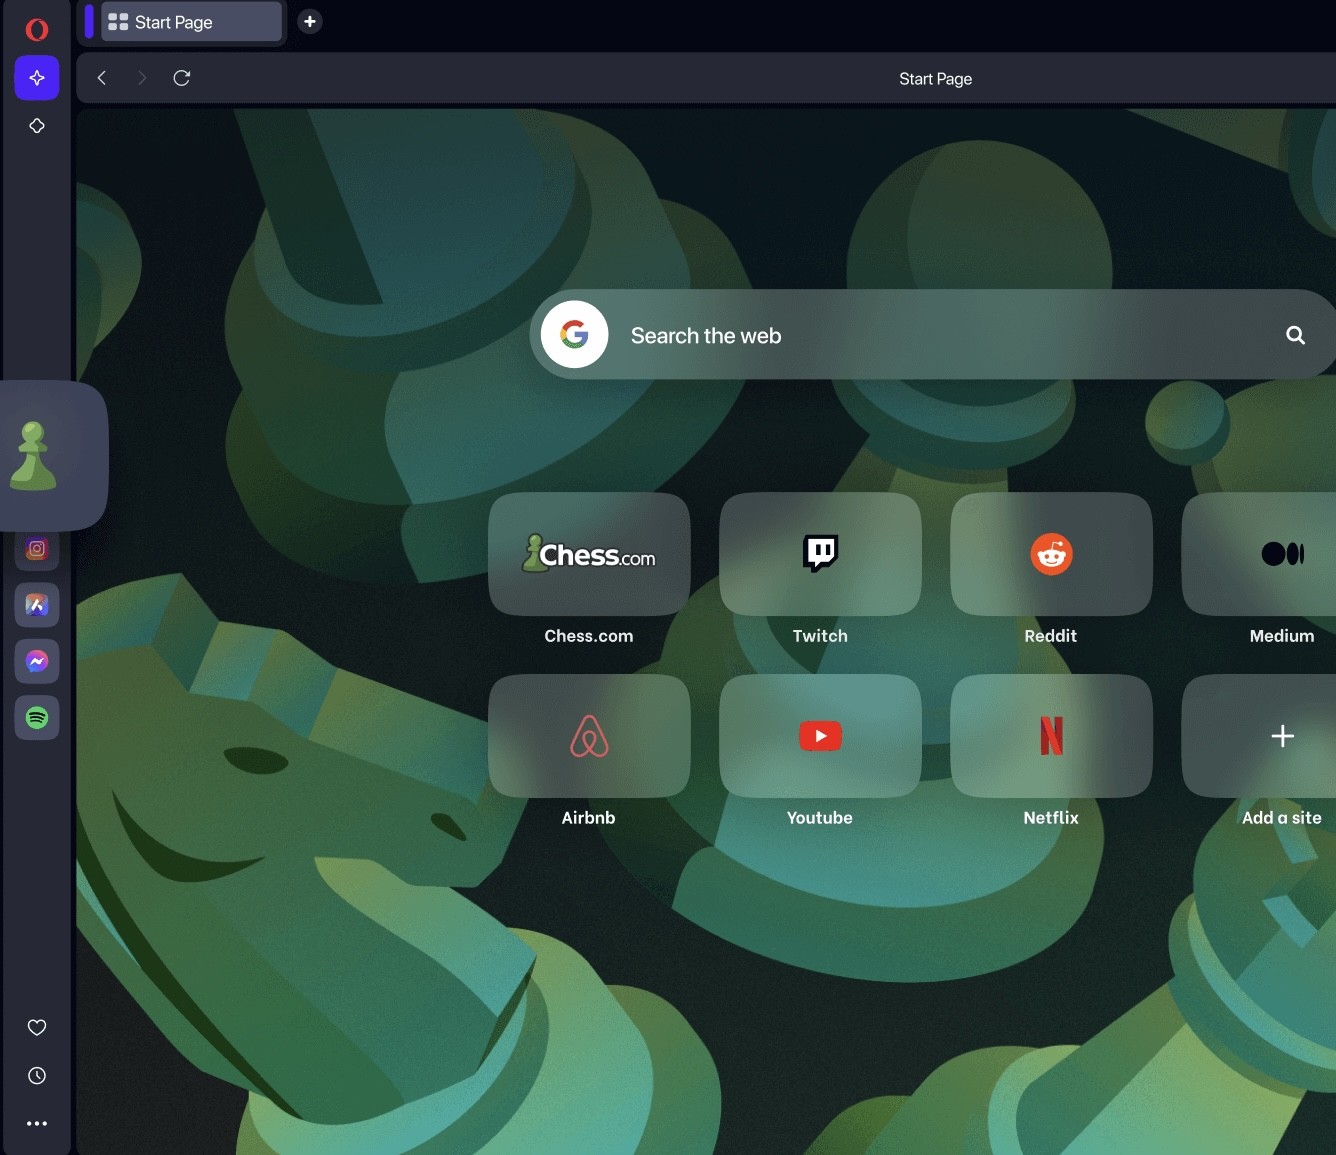Select the Start Page tab
Screen dimensions: 1336x1155
pos(191,22)
